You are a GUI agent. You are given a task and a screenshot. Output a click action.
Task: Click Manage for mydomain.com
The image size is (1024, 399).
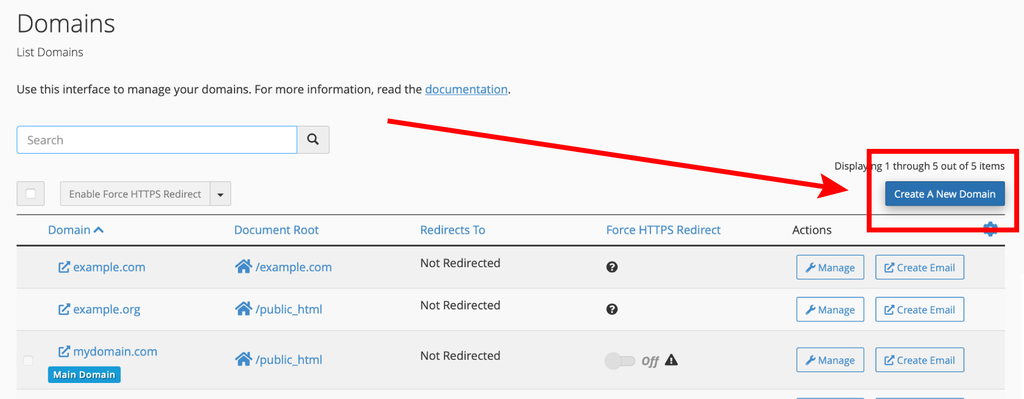click(x=830, y=360)
